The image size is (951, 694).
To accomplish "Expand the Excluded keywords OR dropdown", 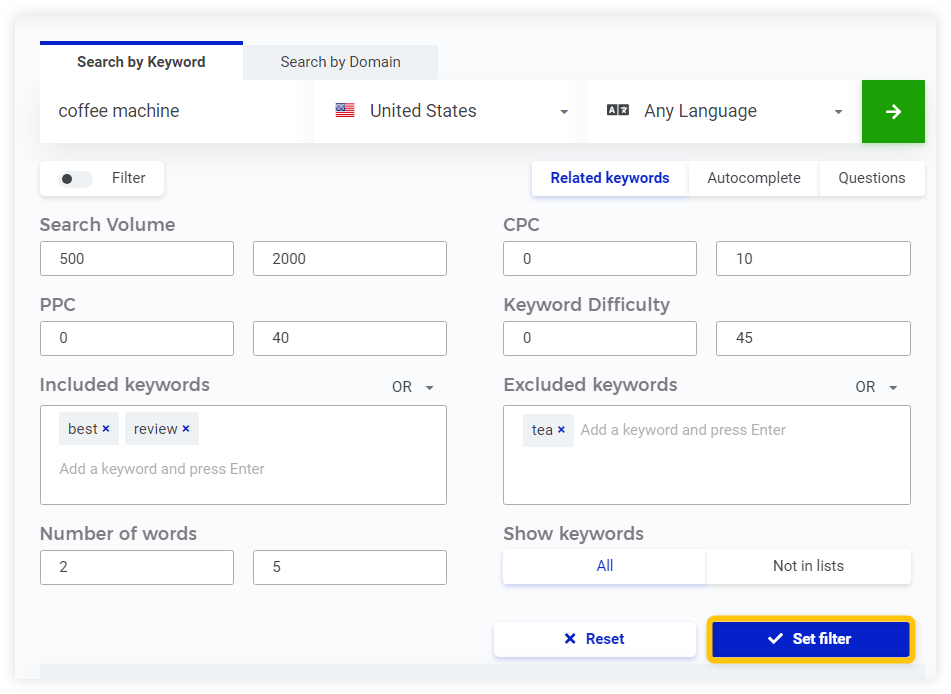I will tap(876, 387).
